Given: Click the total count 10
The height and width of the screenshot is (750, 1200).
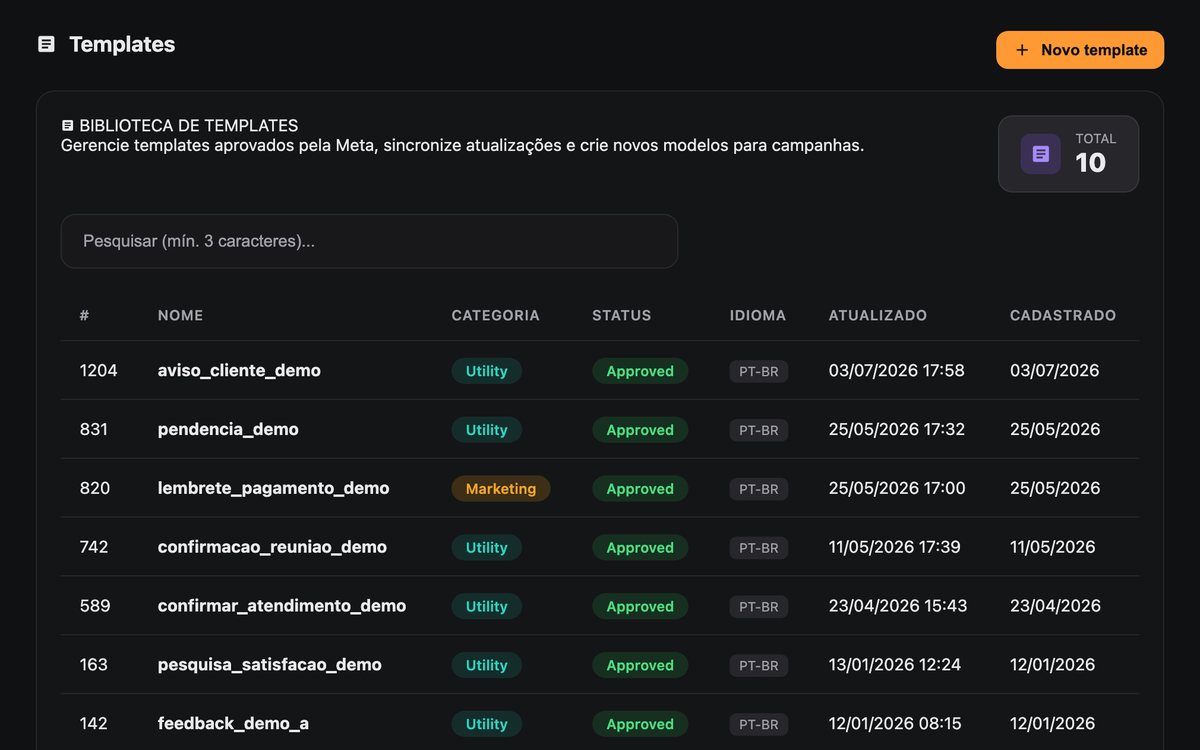Looking at the screenshot, I should pyautogui.click(x=1091, y=163).
